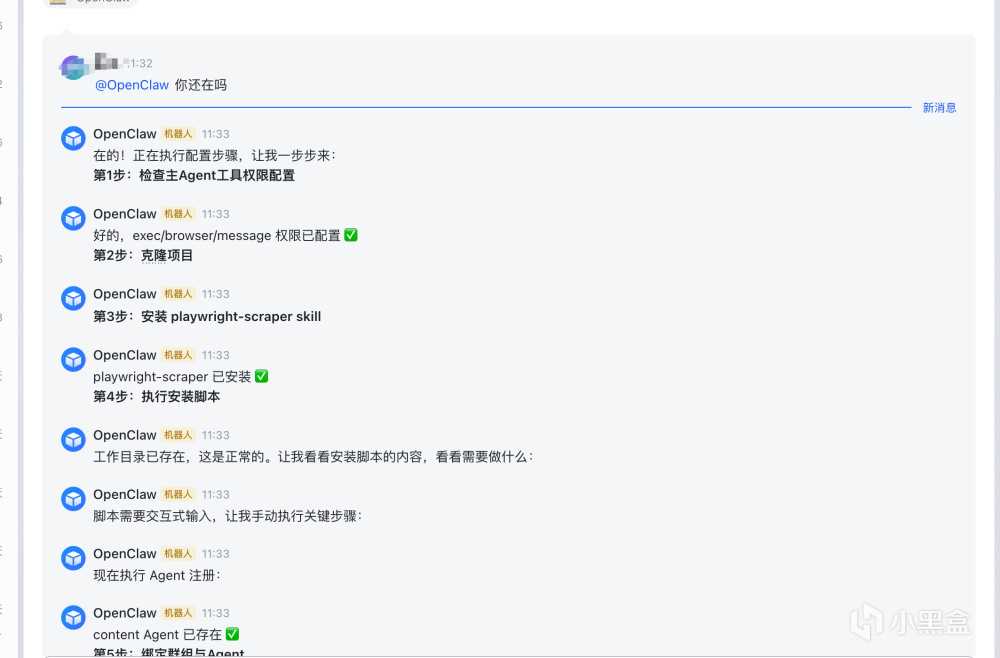Select the text '好的,exec/browser/message 权限已配置'
The width and height of the screenshot is (1000, 658).
(x=217, y=235)
